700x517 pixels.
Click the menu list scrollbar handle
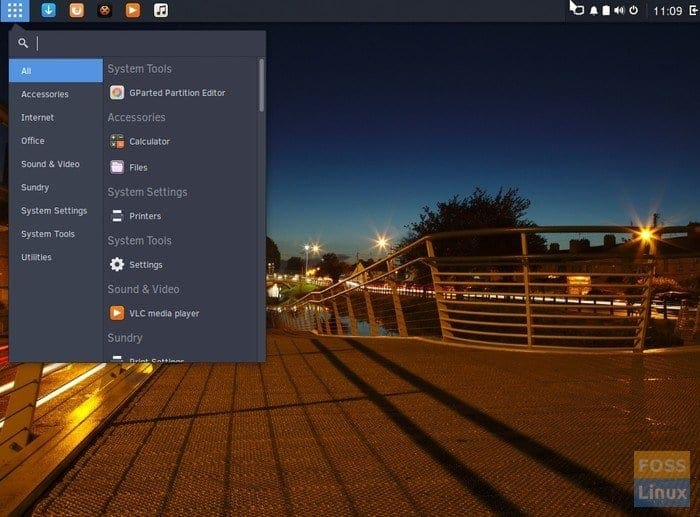click(x=262, y=85)
